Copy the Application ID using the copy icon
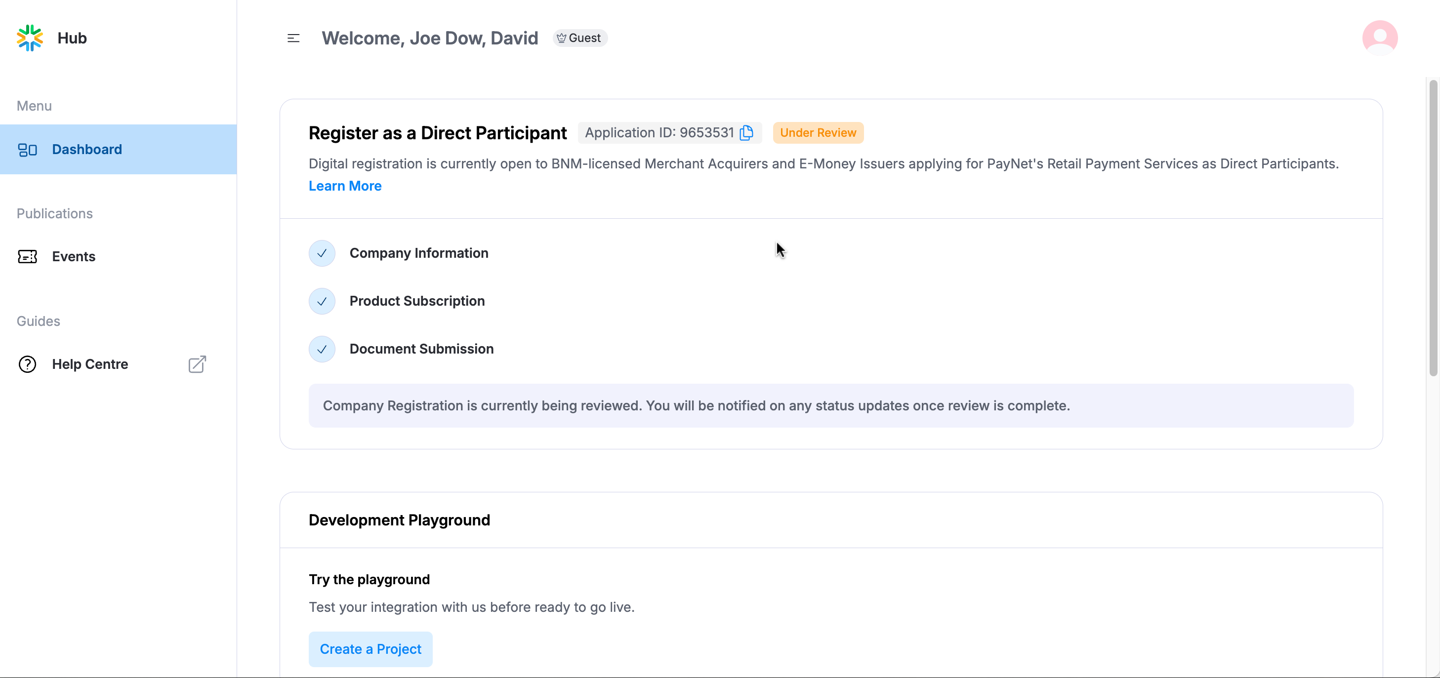The height and width of the screenshot is (678, 1440). click(x=747, y=132)
